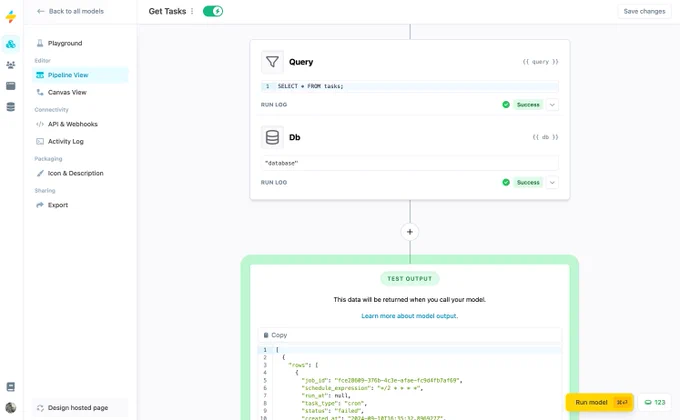Click the Query step title

click(x=301, y=62)
